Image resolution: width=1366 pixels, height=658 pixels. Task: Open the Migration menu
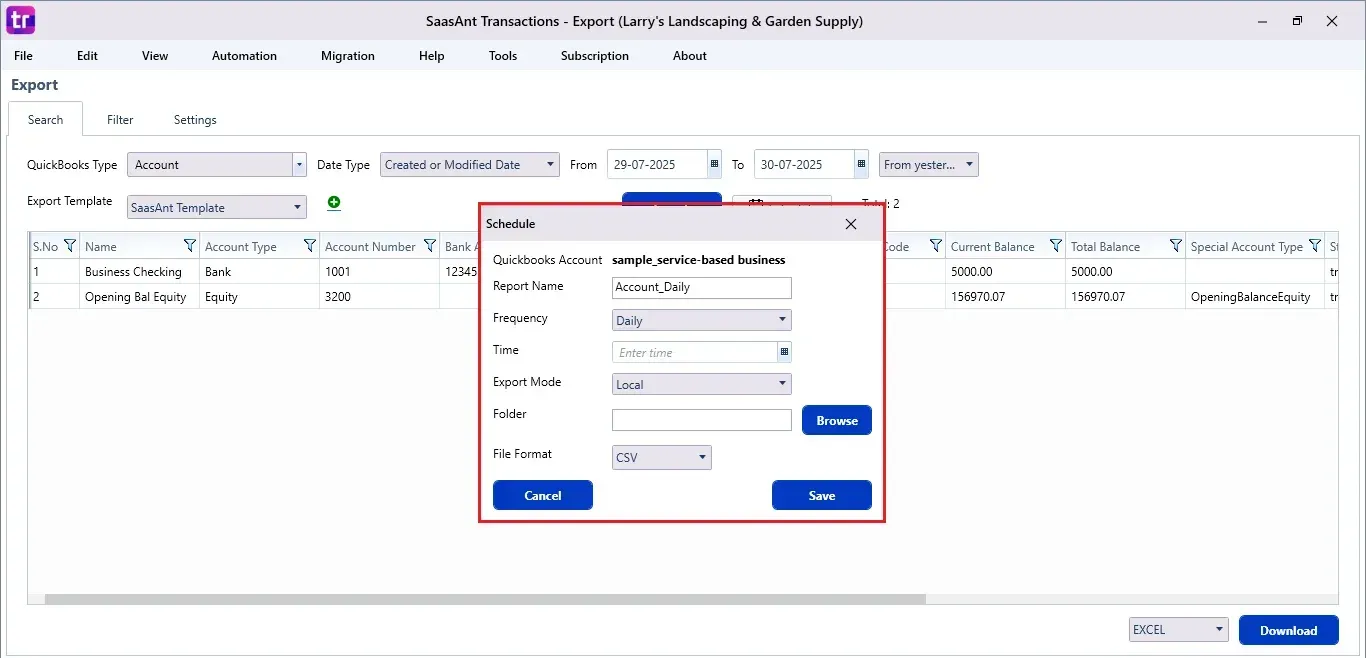tap(348, 56)
